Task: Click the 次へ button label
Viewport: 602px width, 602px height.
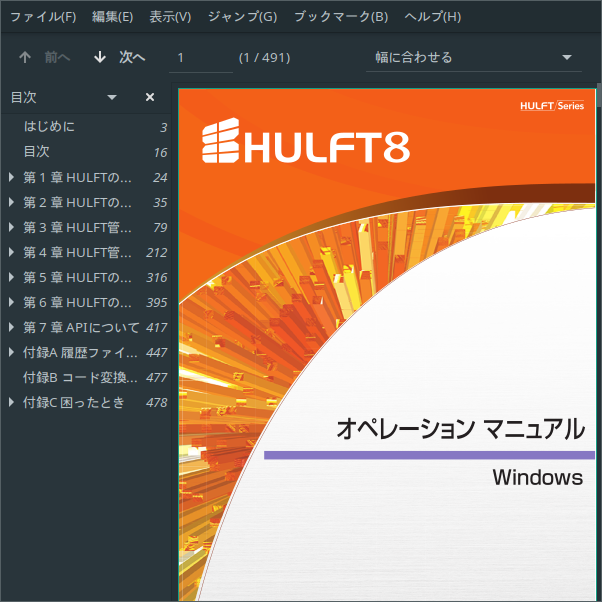Action: pos(132,57)
